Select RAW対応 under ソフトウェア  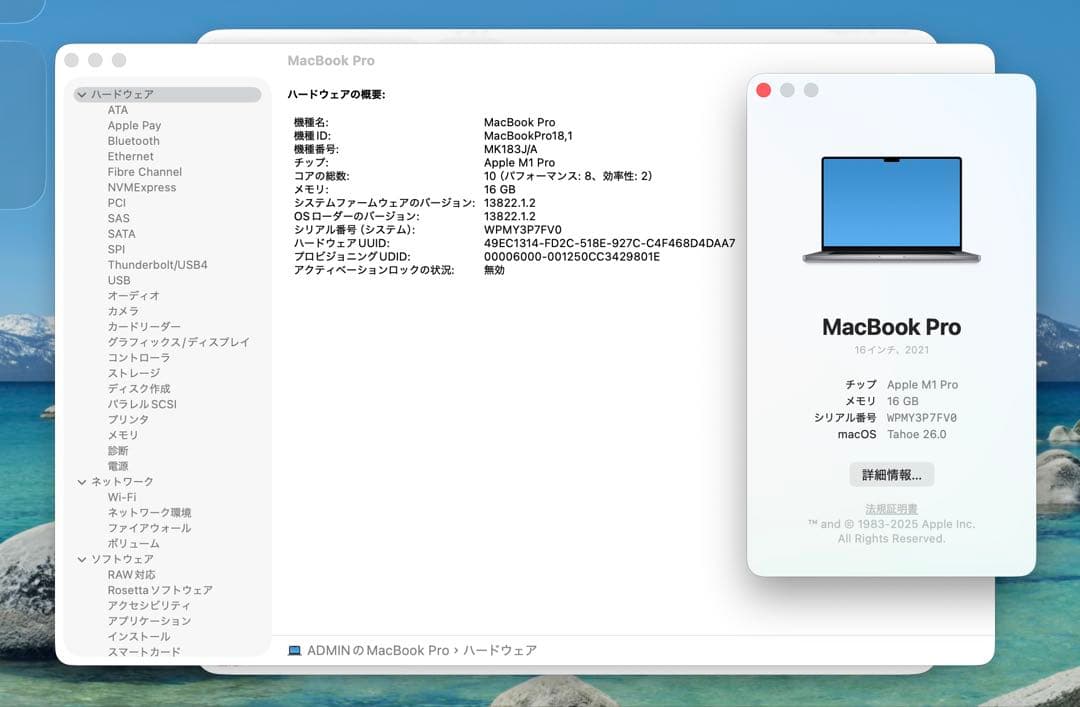click(x=132, y=575)
